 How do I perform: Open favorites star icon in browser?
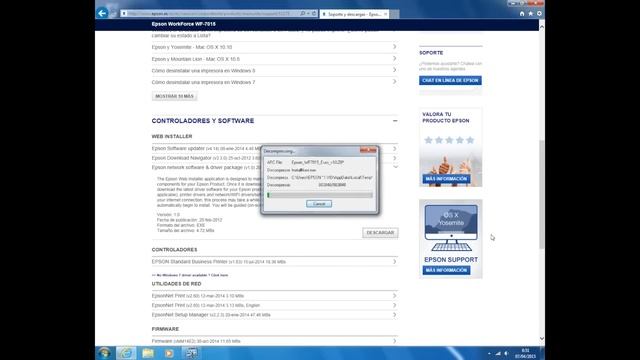click(531, 13)
